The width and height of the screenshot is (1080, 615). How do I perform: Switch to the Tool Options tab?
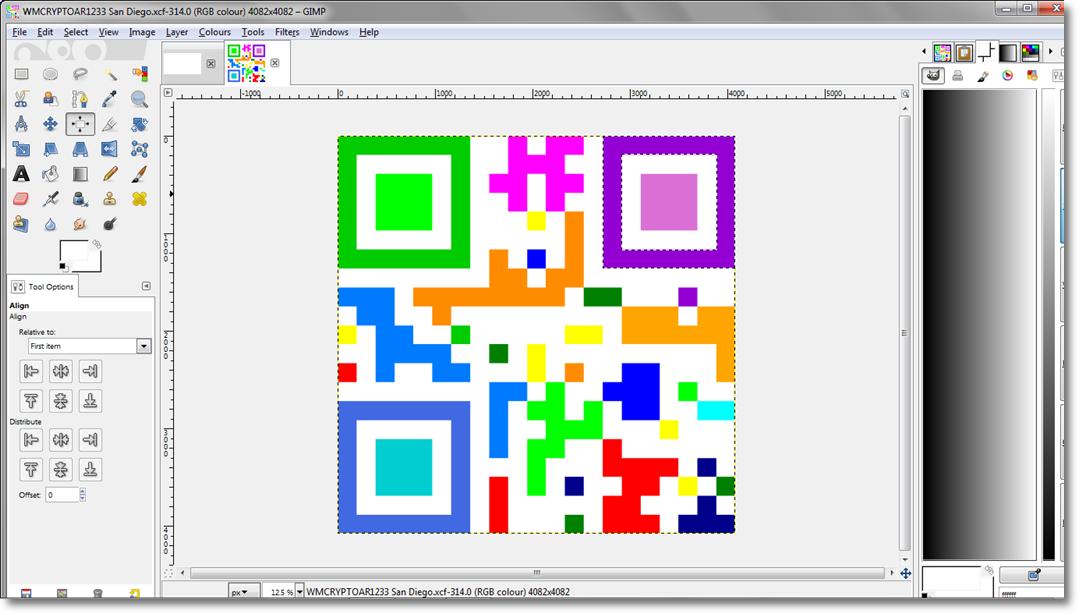click(x=43, y=286)
